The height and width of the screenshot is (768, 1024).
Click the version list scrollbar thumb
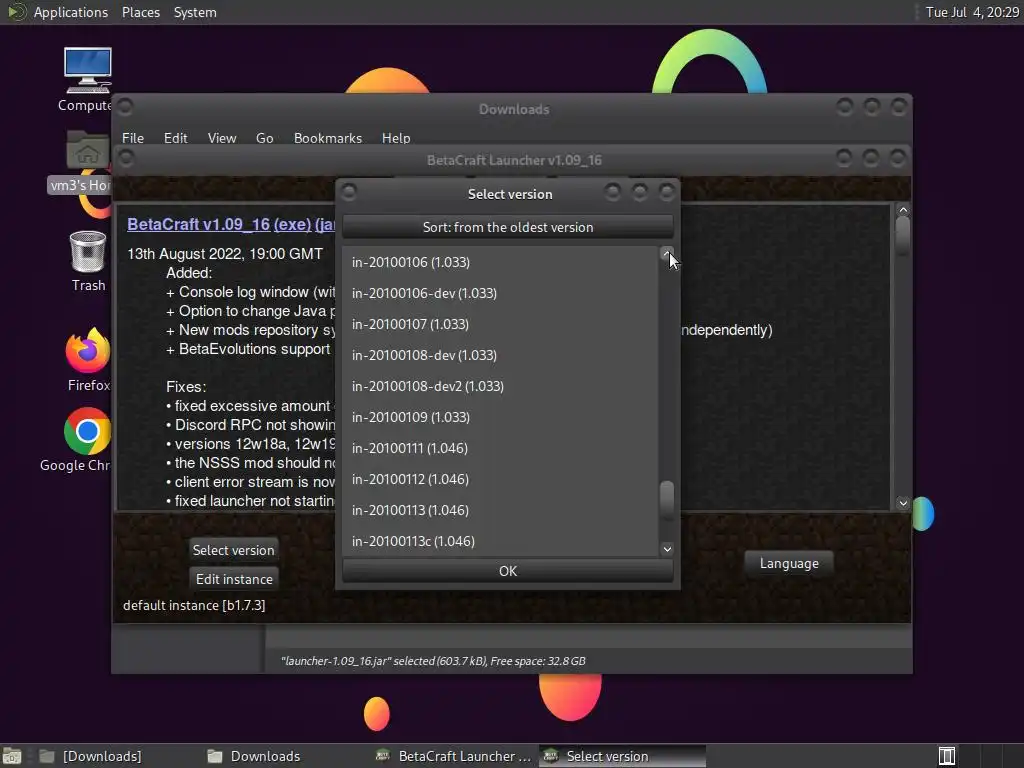pos(667,499)
